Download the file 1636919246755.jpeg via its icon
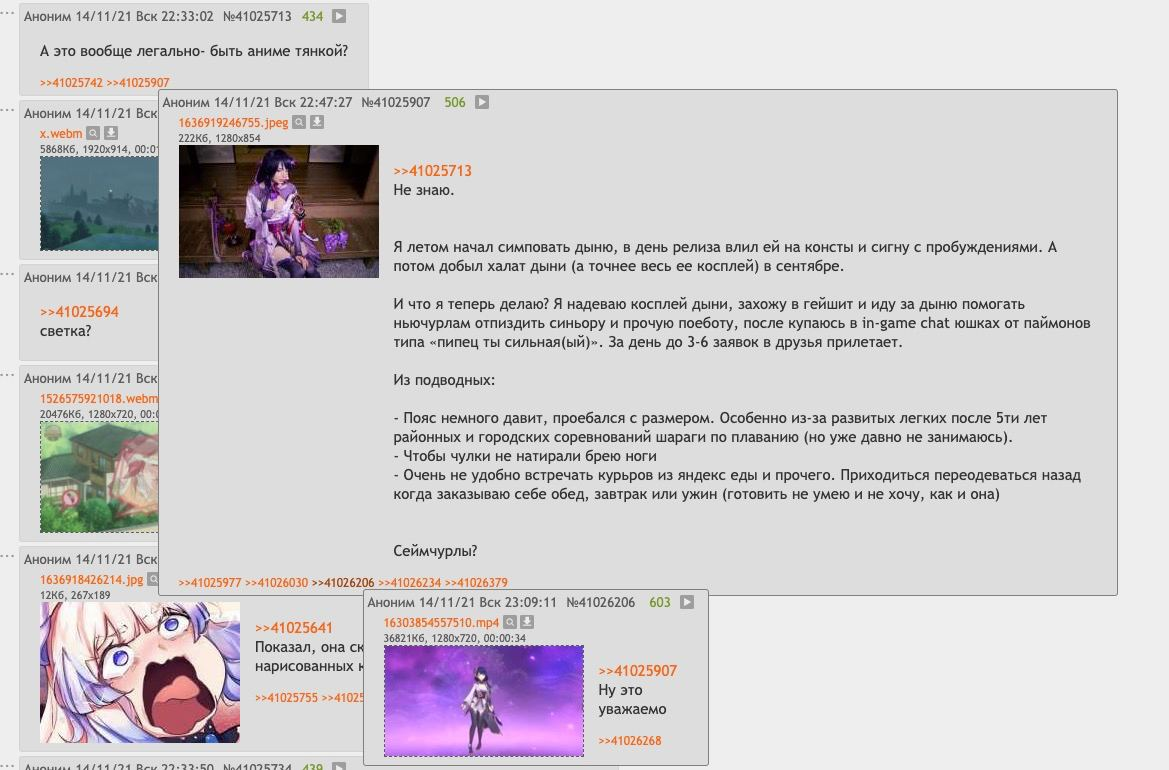This screenshot has width=1169, height=770. (x=317, y=122)
